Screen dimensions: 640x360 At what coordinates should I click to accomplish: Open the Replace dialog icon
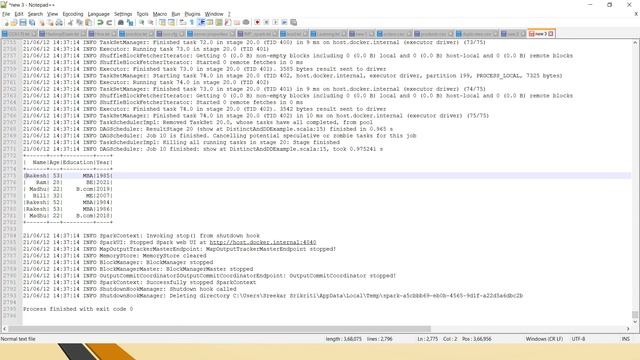tap(130, 22)
